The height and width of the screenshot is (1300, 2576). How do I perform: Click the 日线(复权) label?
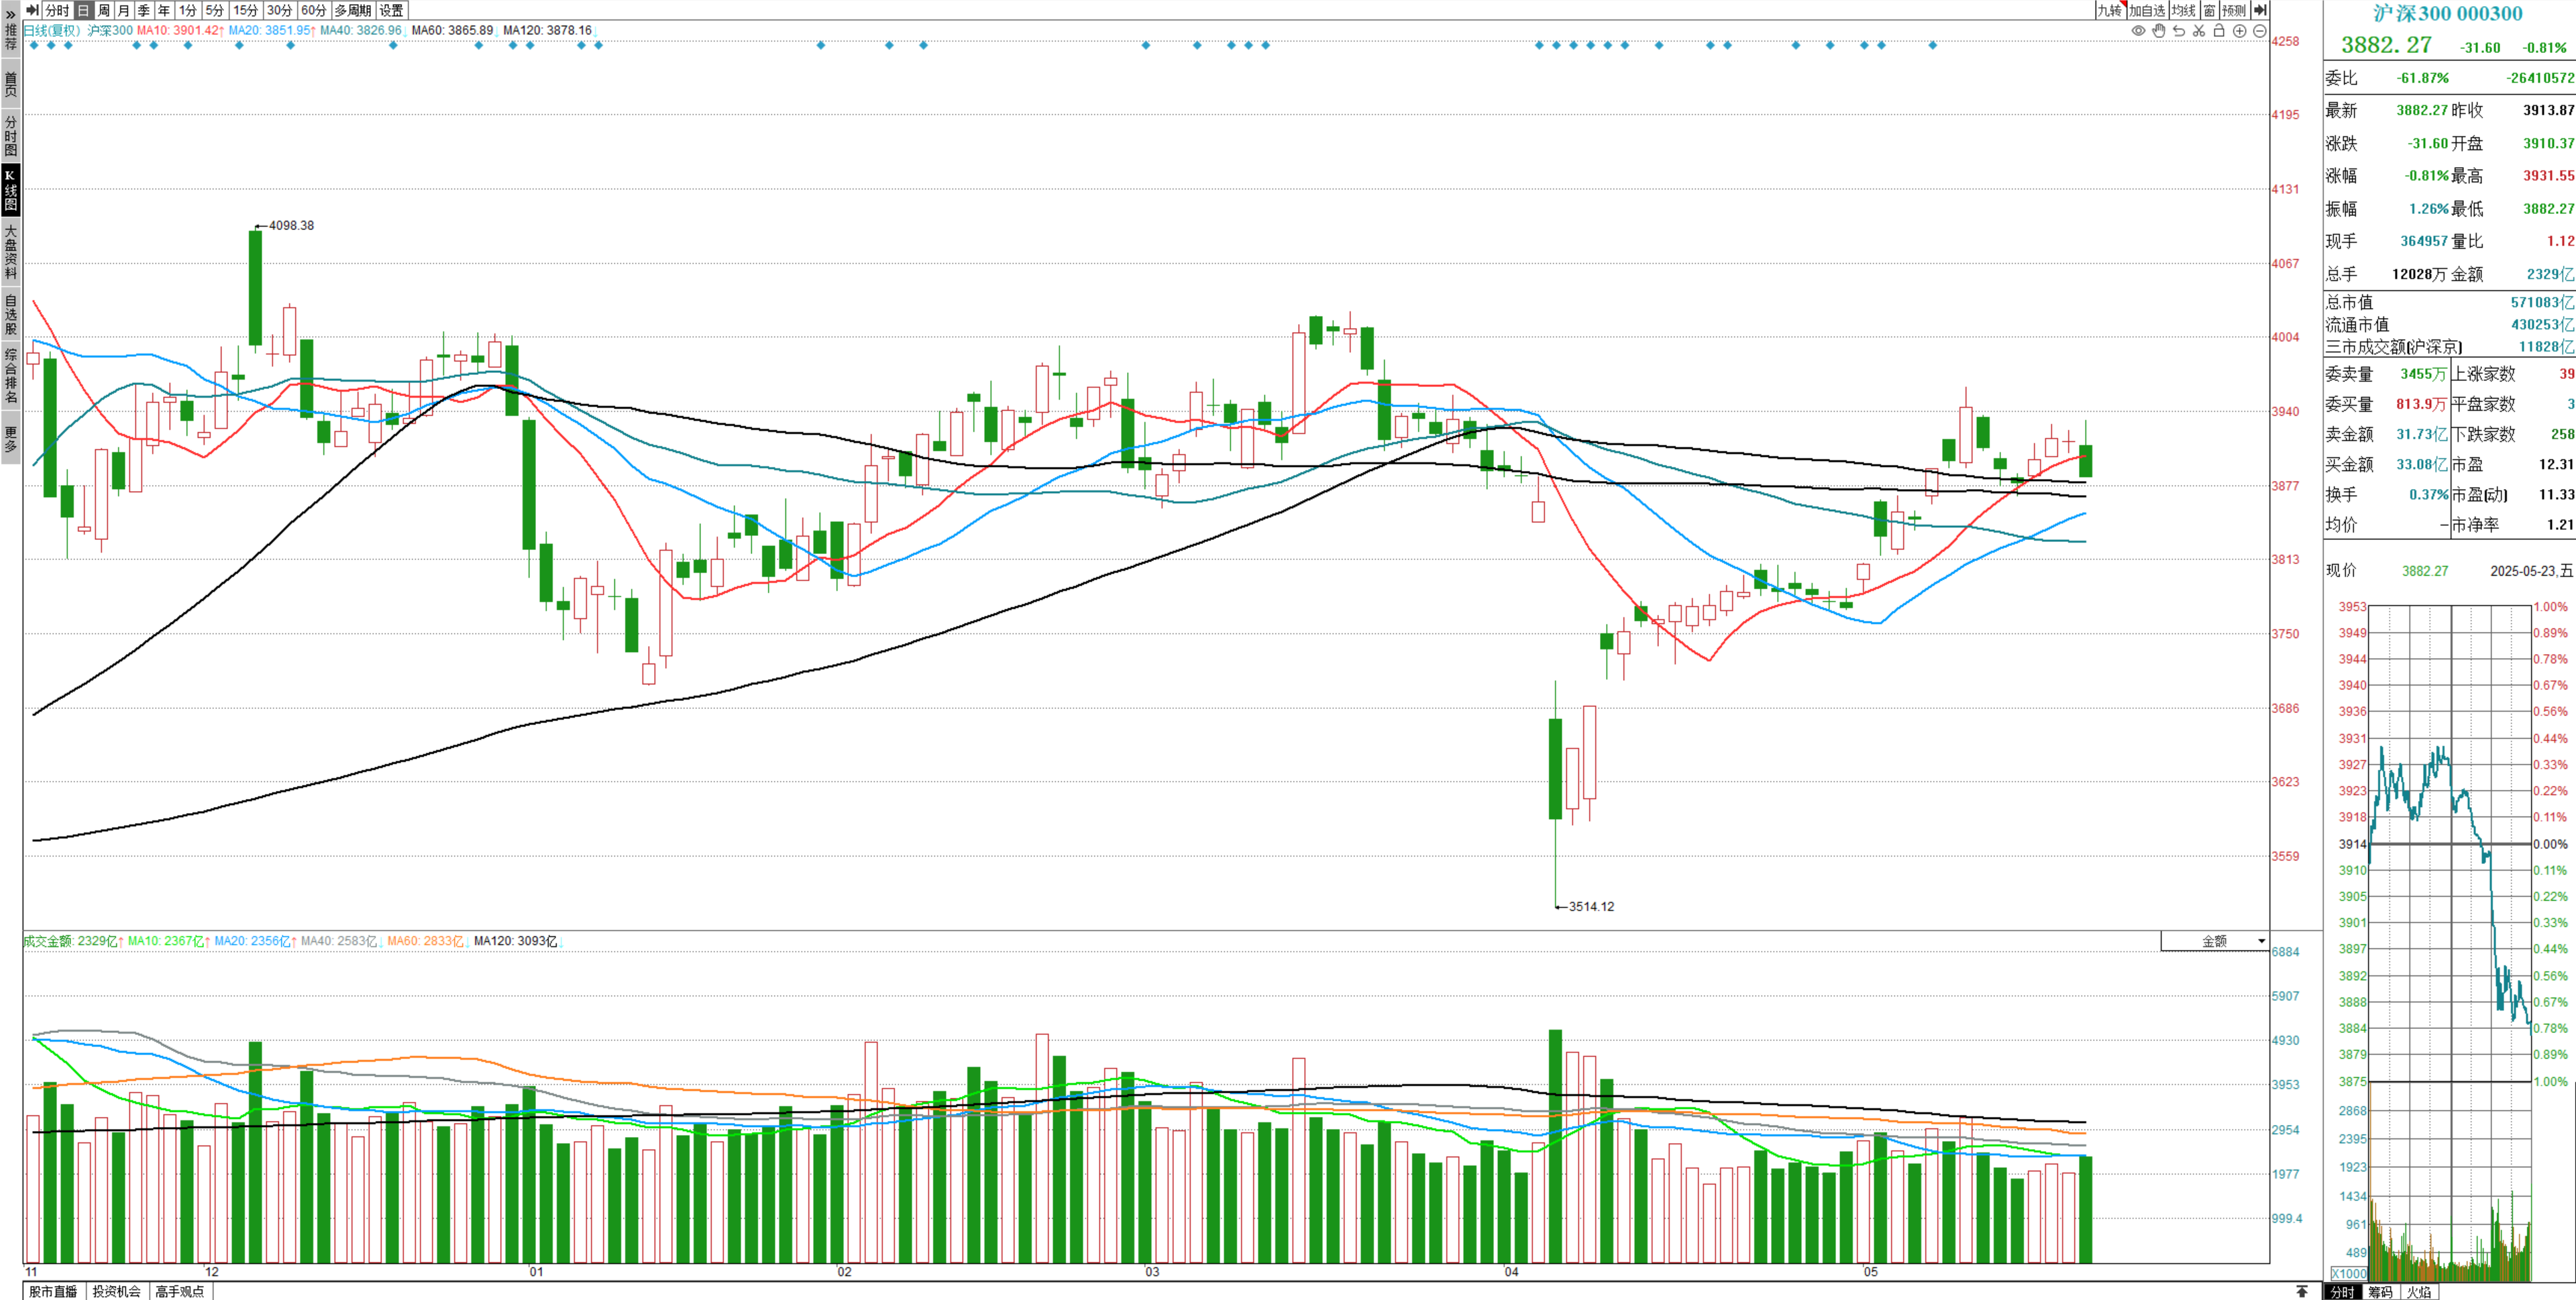[52, 31]
